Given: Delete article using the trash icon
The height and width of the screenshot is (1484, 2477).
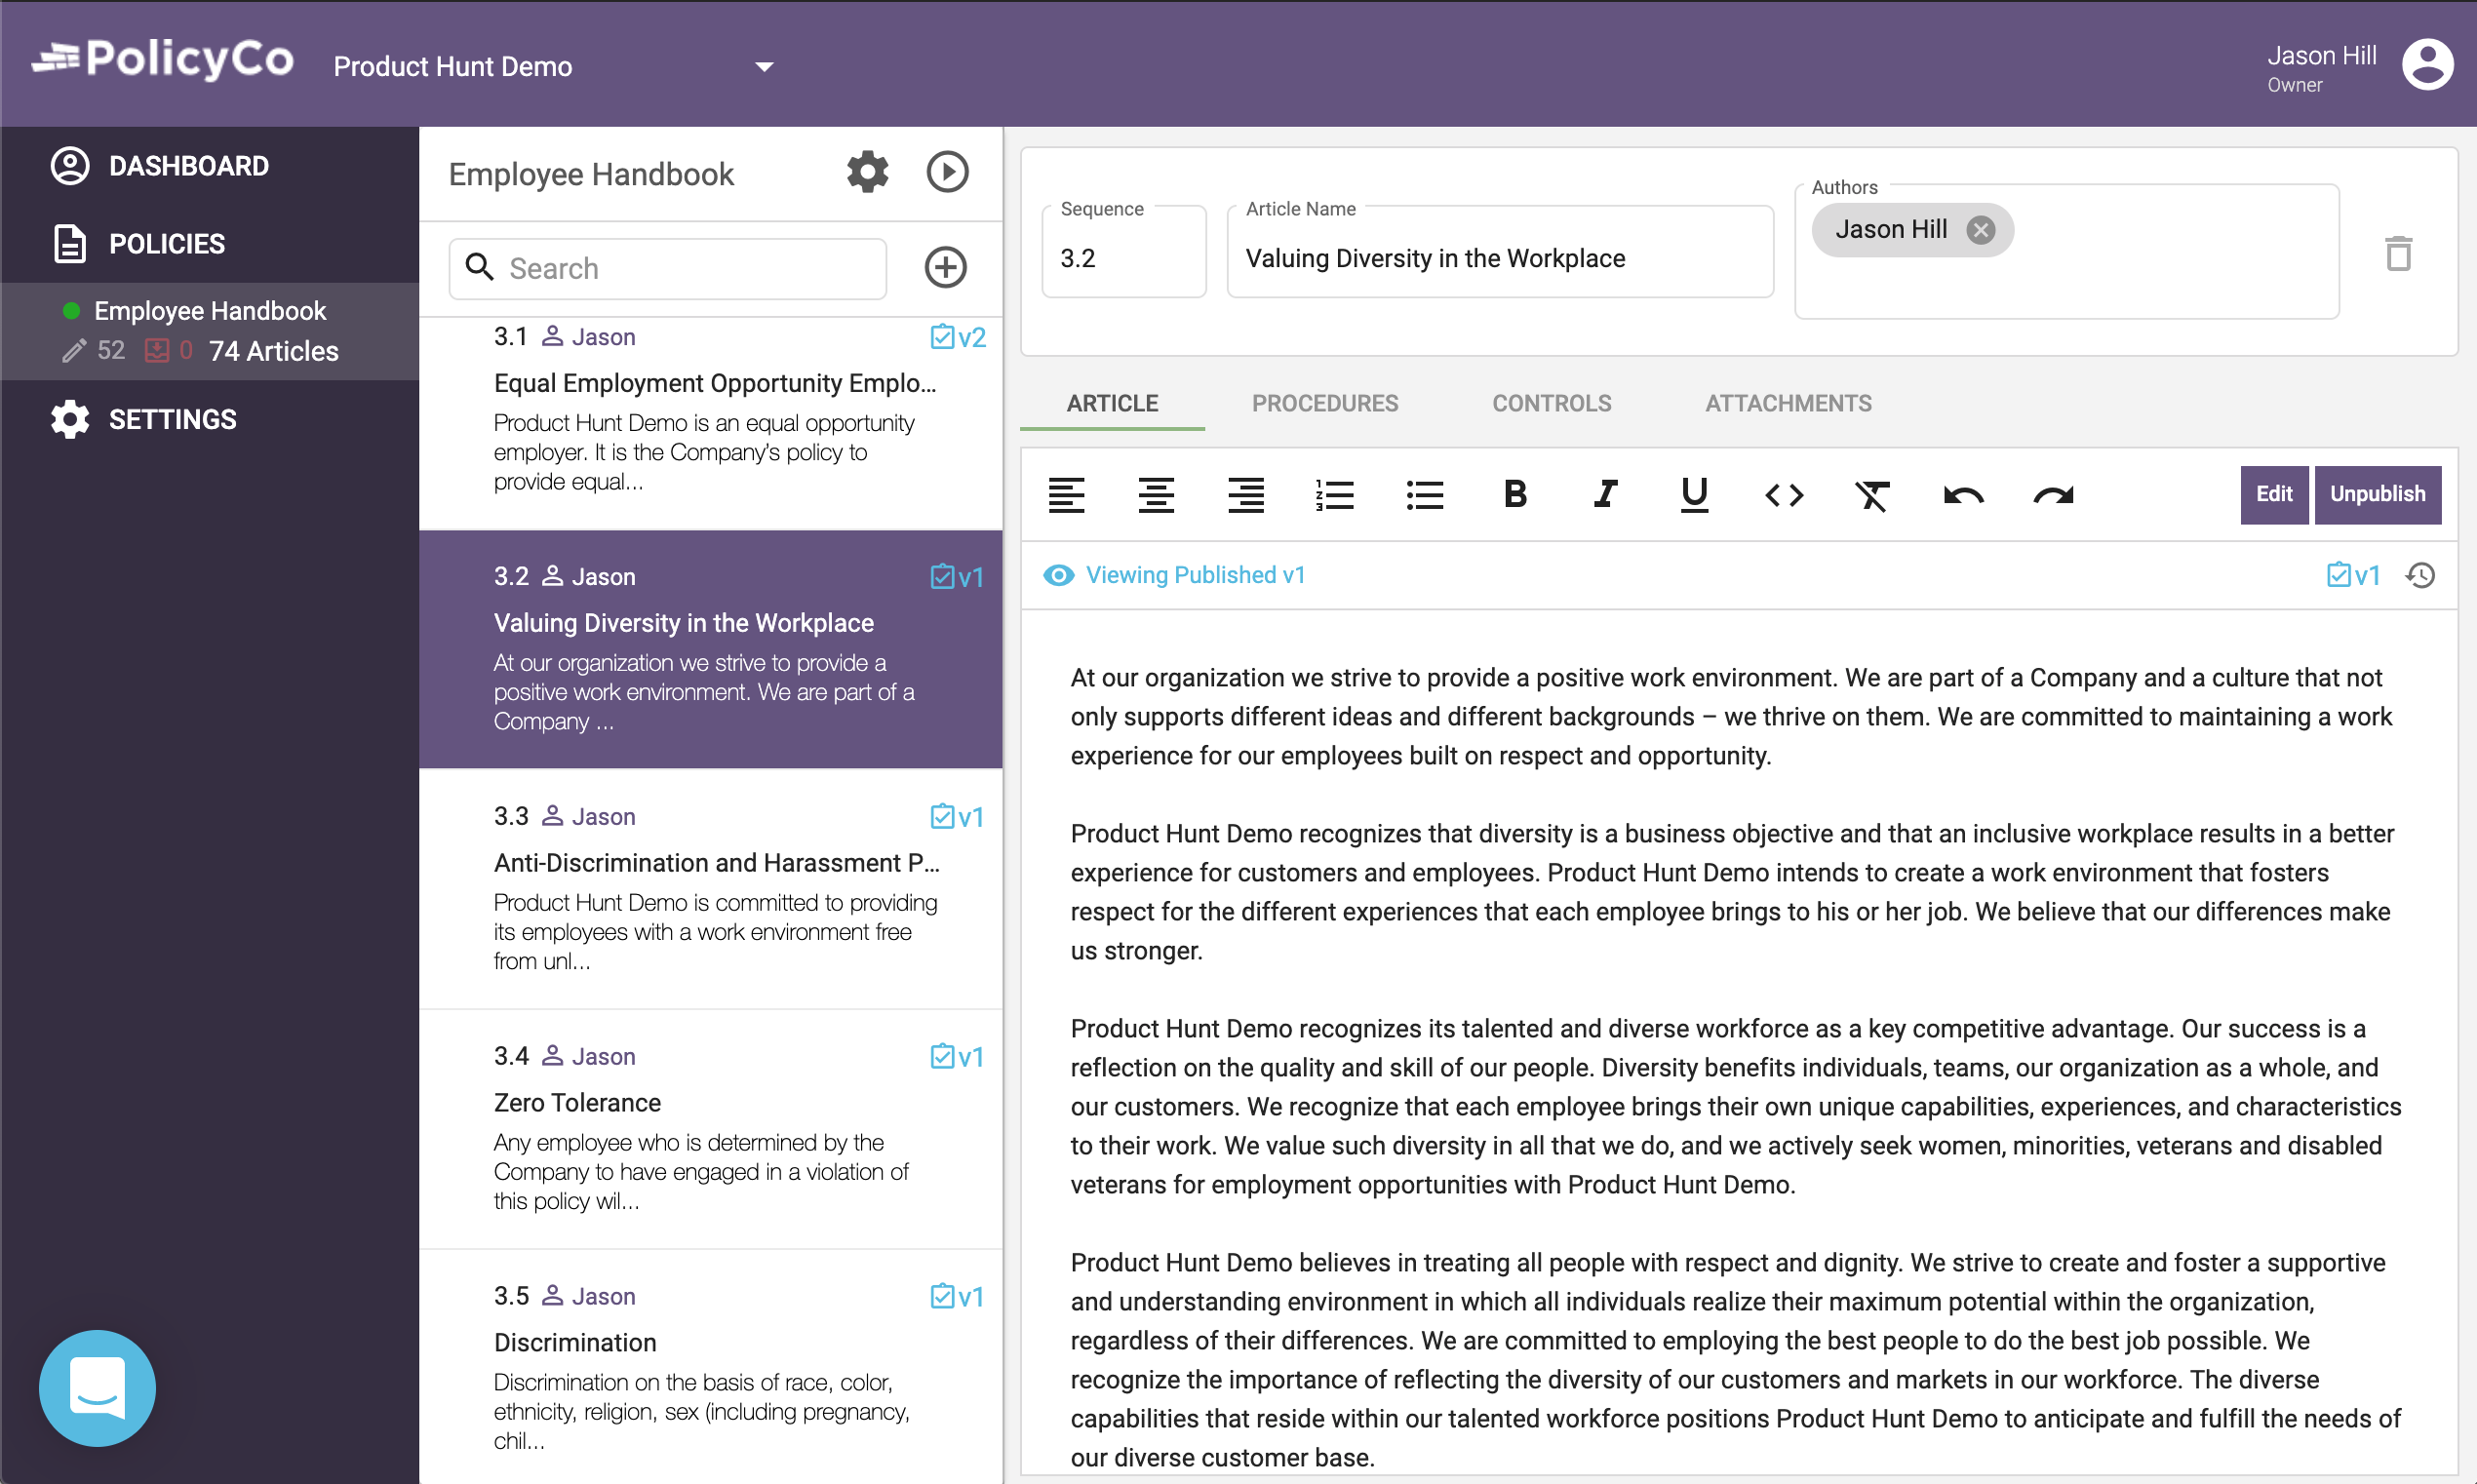Looking at the screenshot, I should point(2397,254).
